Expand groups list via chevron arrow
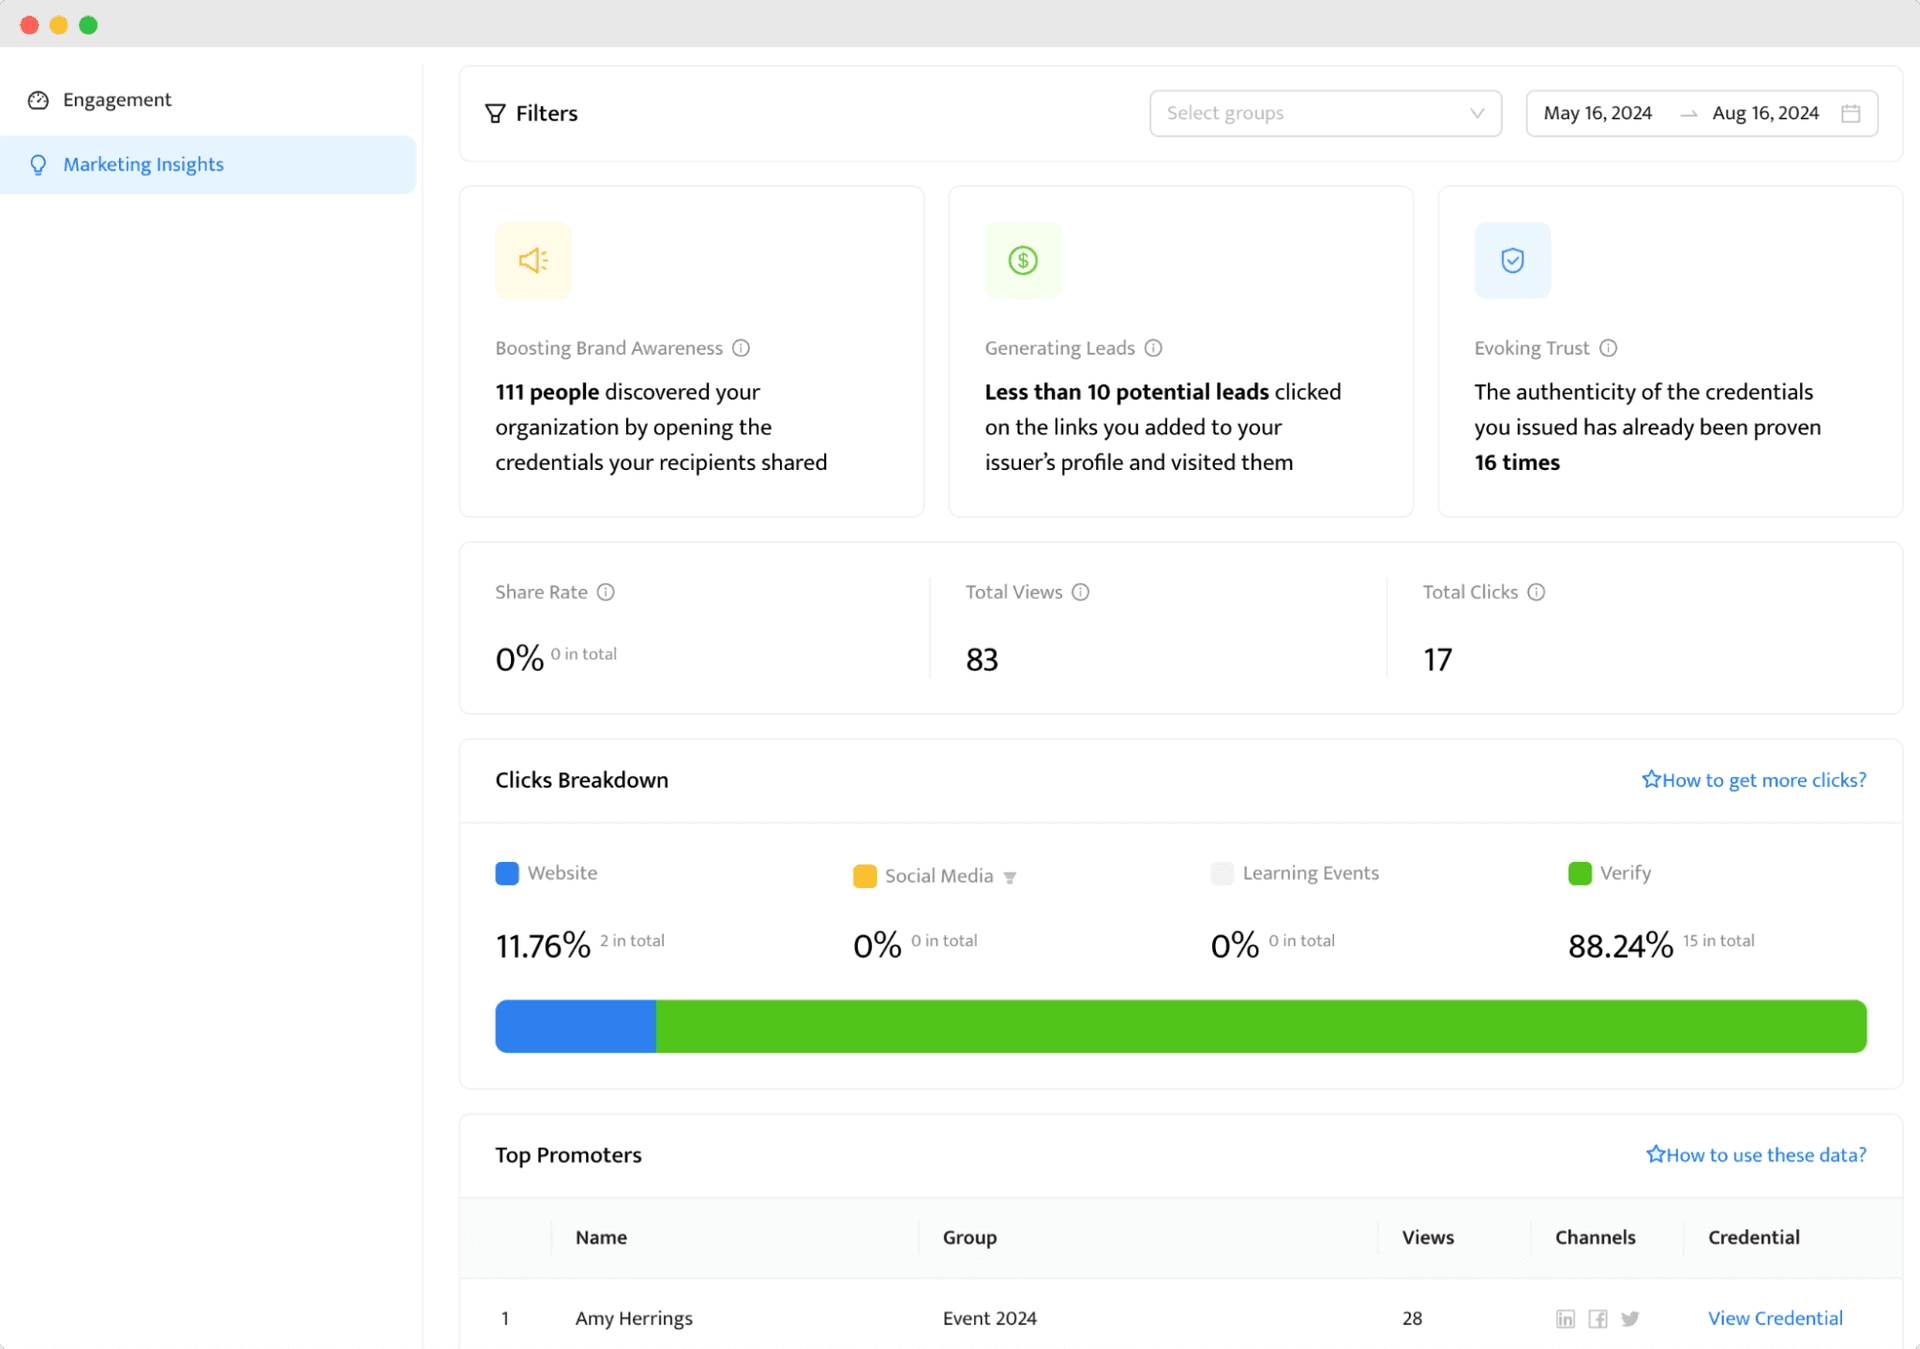Screen dimensions: 1920x1349 pos(1476,113)
